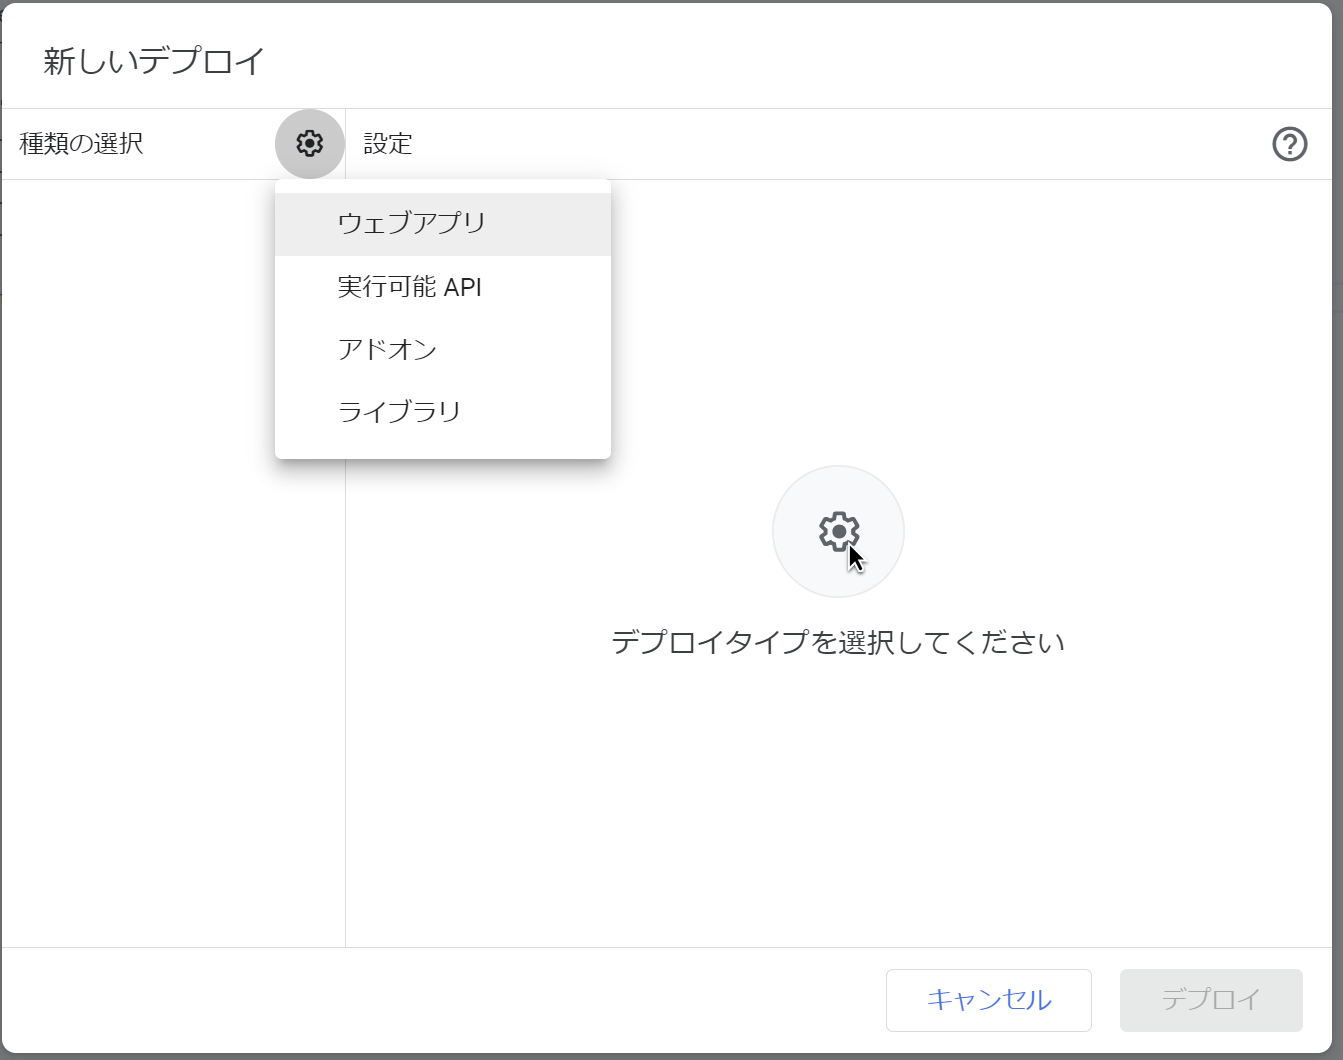This screenshot has height=1060, width=1343.
Task: Click blank area below the placeholder message
Action: [838, 800]
